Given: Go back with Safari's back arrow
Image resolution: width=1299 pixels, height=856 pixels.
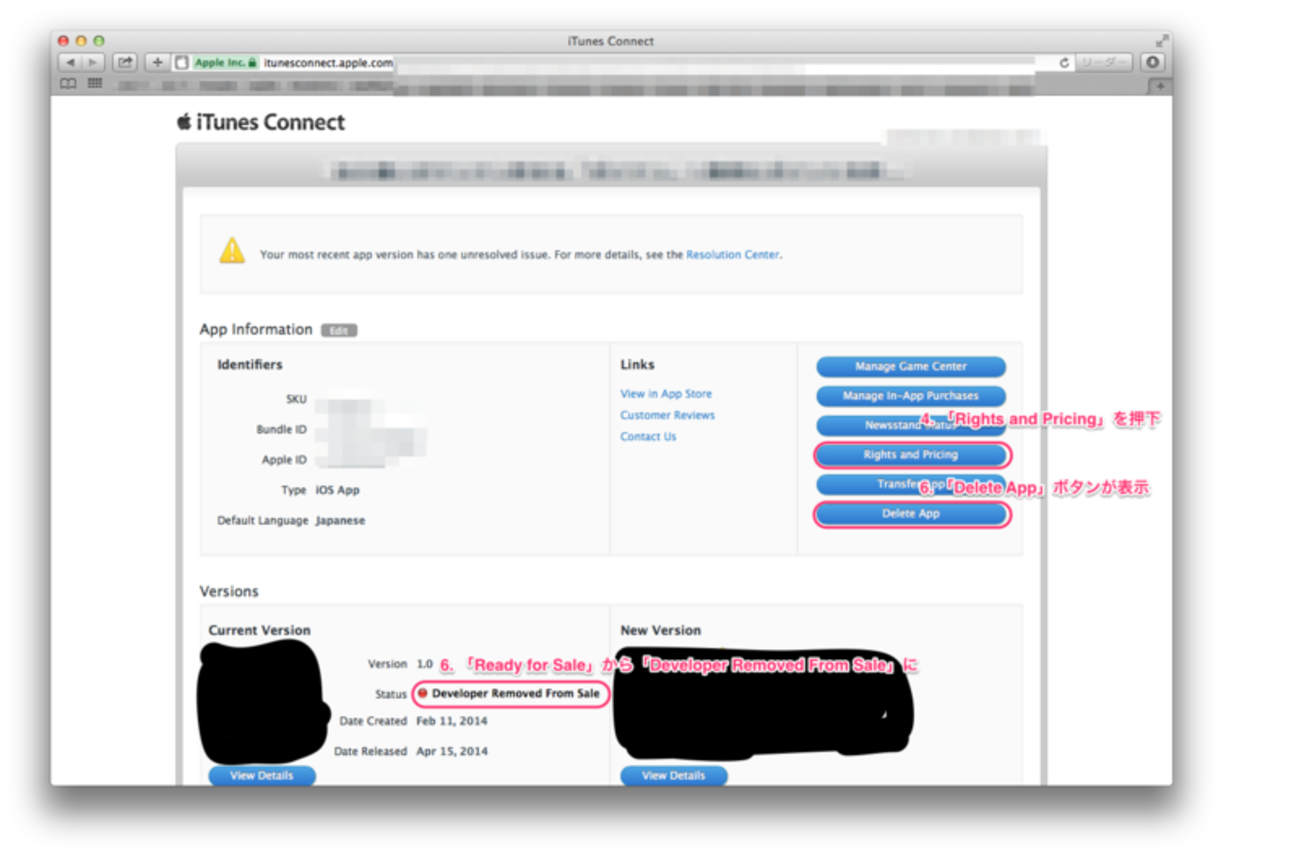Looking at the screenshot, I should 70,62.
